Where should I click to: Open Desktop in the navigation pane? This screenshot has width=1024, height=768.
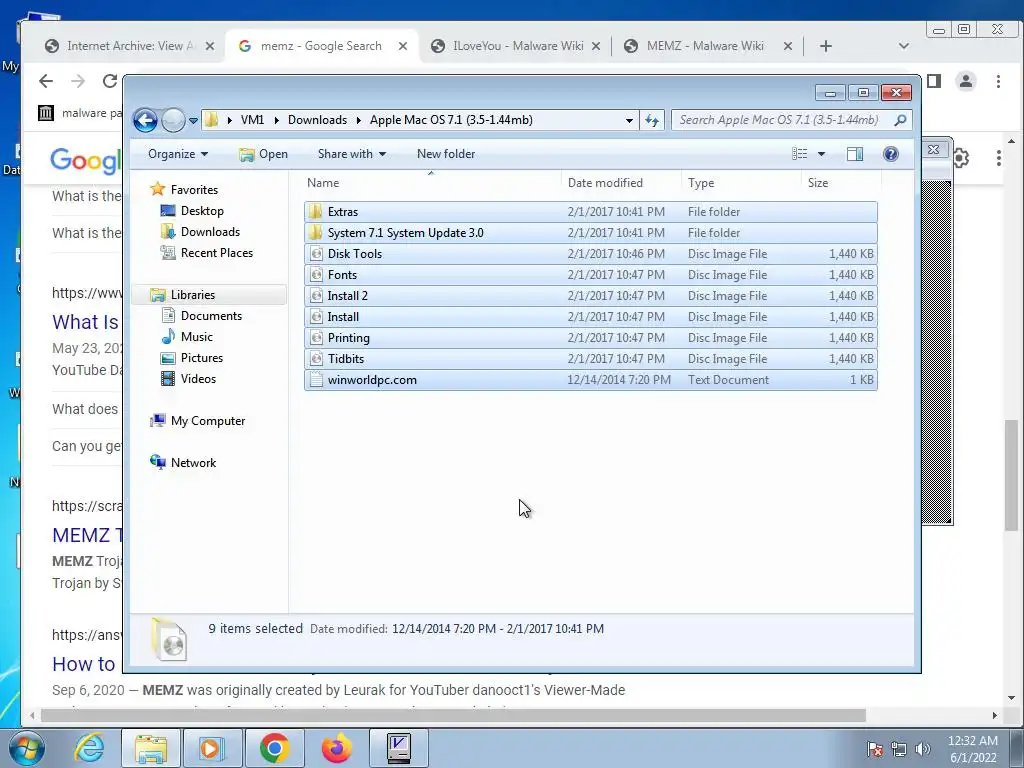coord(202,211)
